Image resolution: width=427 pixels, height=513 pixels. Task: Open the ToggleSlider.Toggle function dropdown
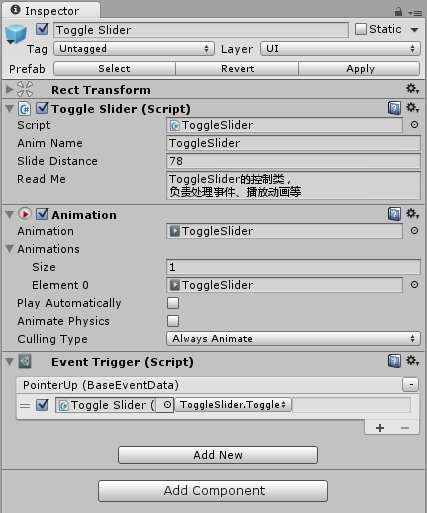click(x=233, y=405)
